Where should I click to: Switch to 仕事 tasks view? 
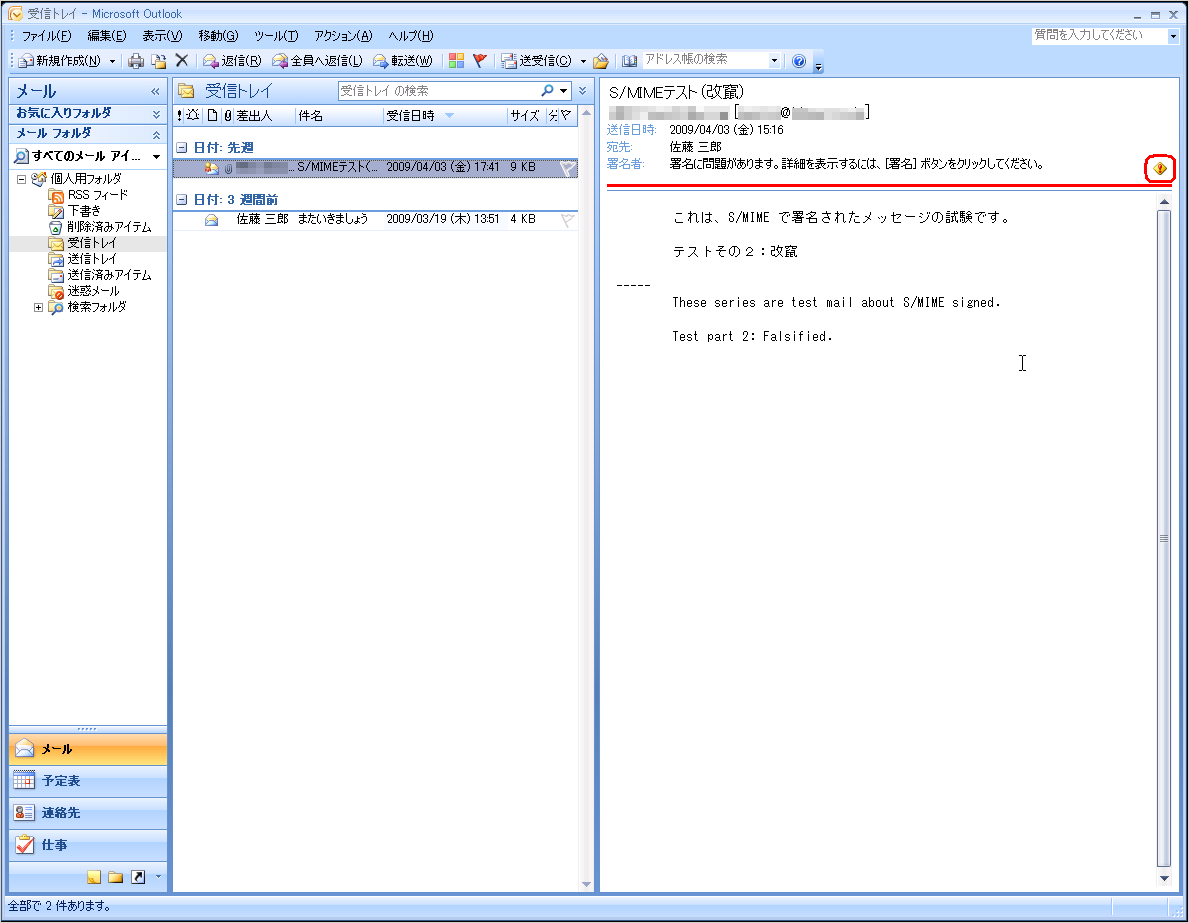88,845
